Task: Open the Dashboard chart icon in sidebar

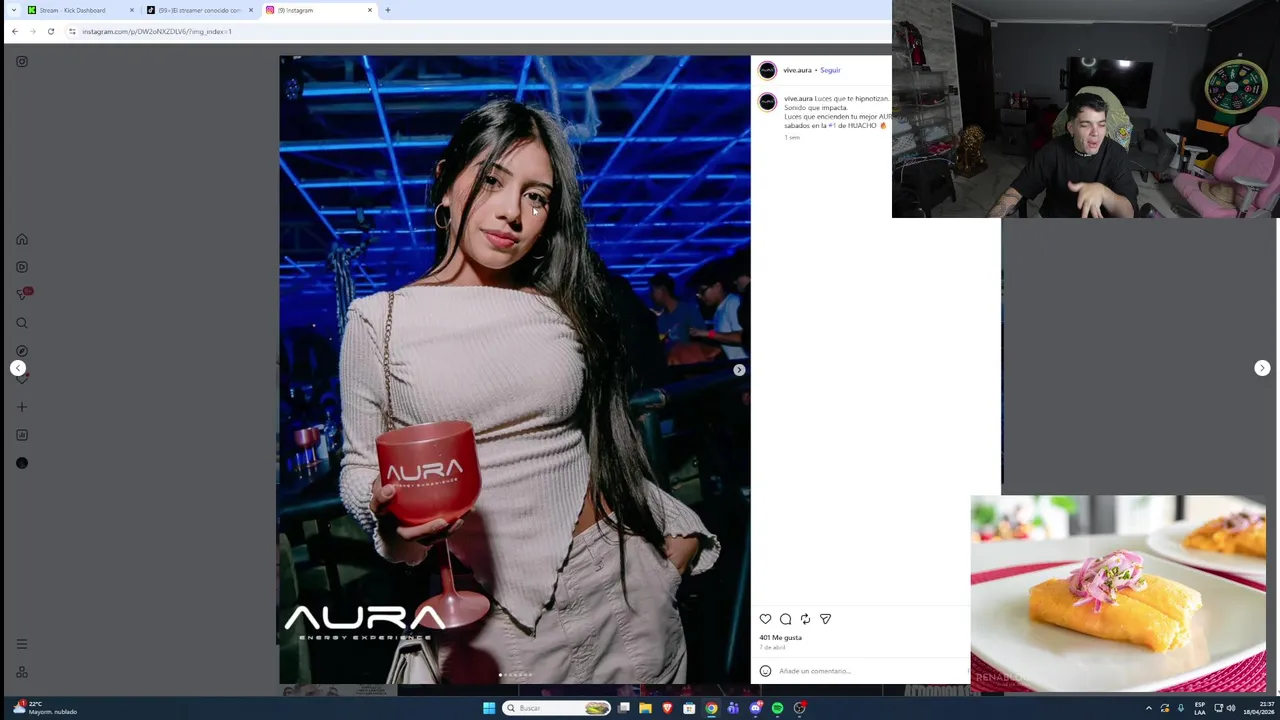Action: pos(22,435)
